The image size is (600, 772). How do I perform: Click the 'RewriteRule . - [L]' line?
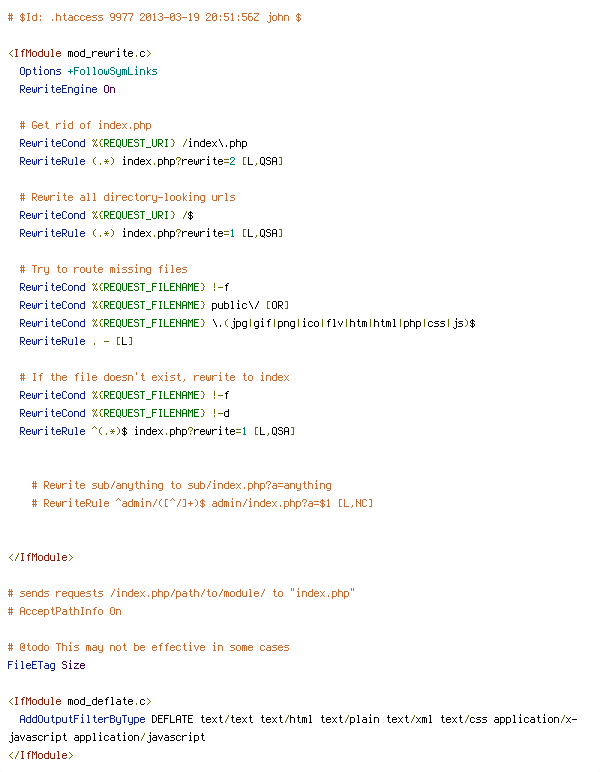click(76, 341)
